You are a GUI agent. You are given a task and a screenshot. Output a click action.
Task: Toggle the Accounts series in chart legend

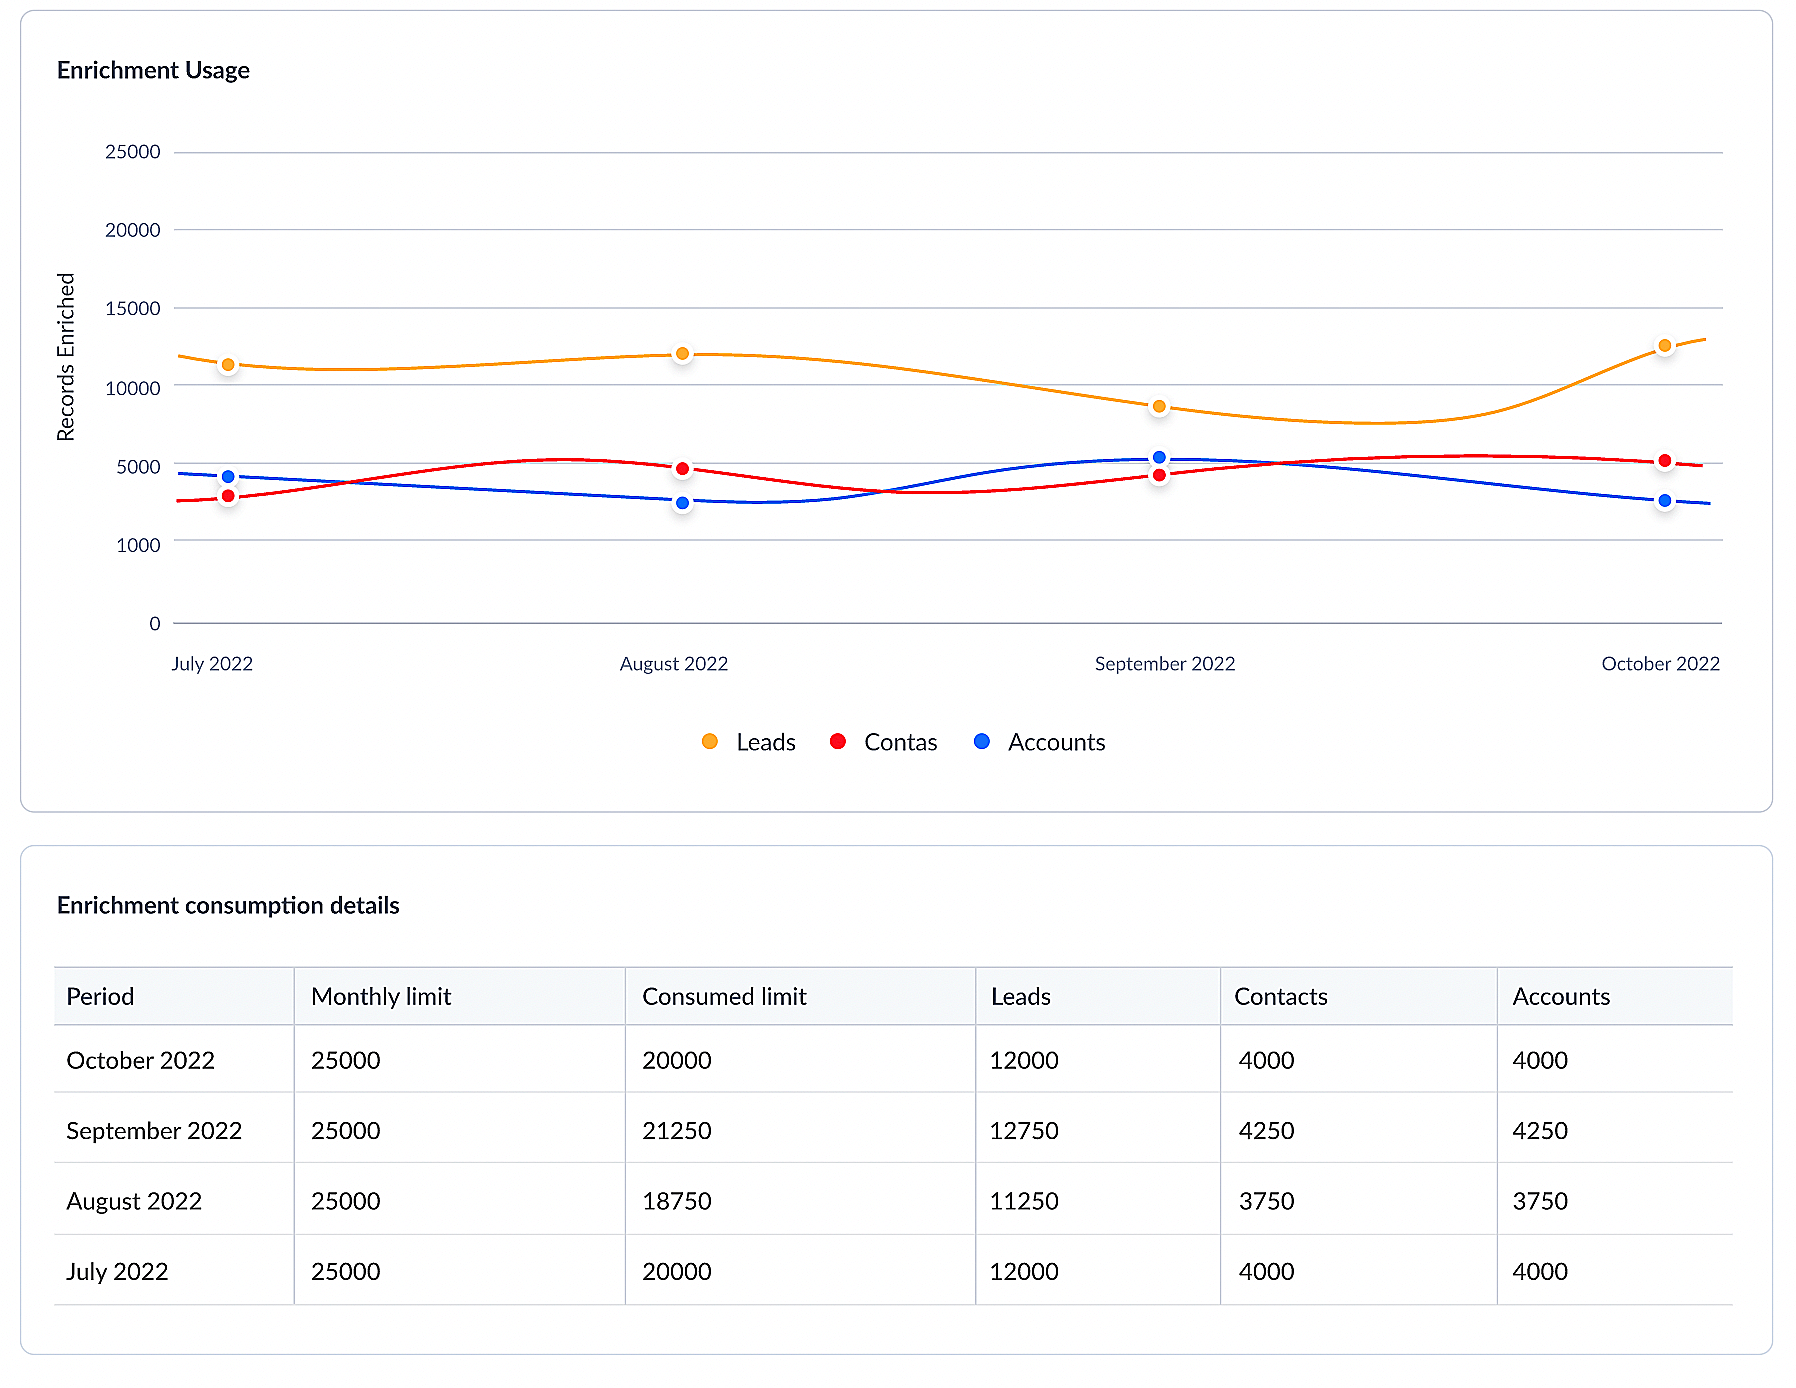(x=1039, y=742)
